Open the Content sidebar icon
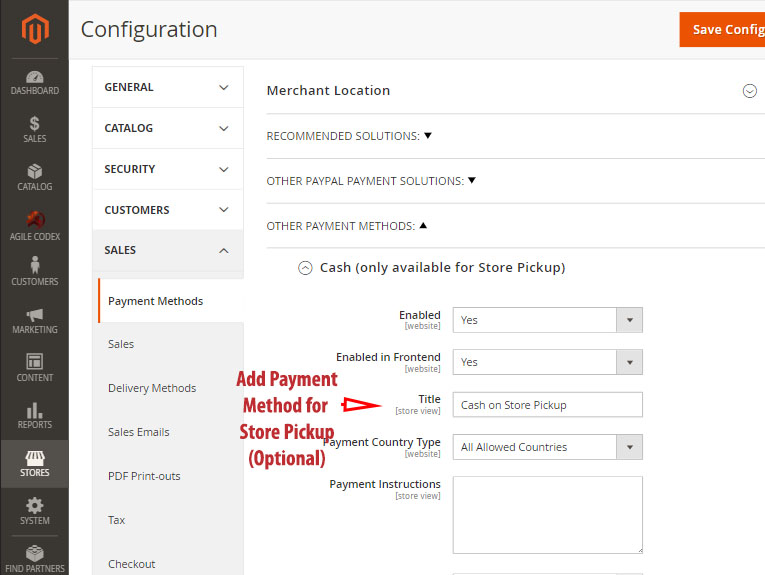Screen dimensions: 765x575 34,368
